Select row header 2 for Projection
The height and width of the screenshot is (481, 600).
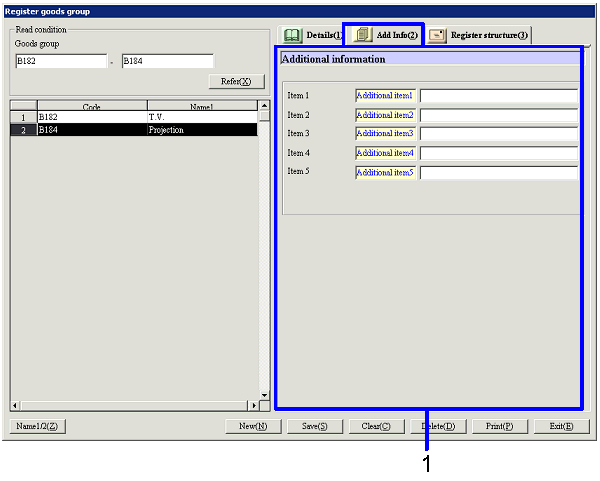23,130
